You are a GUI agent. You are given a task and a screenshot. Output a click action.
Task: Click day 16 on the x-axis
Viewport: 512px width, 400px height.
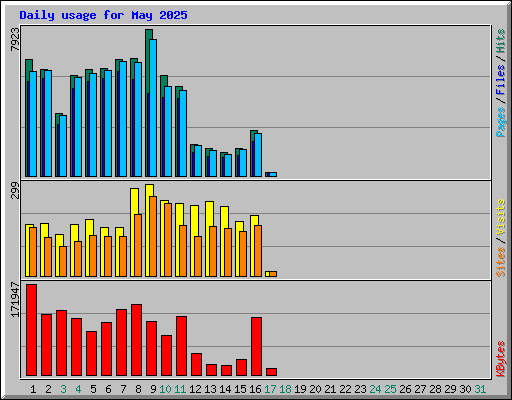255,389
